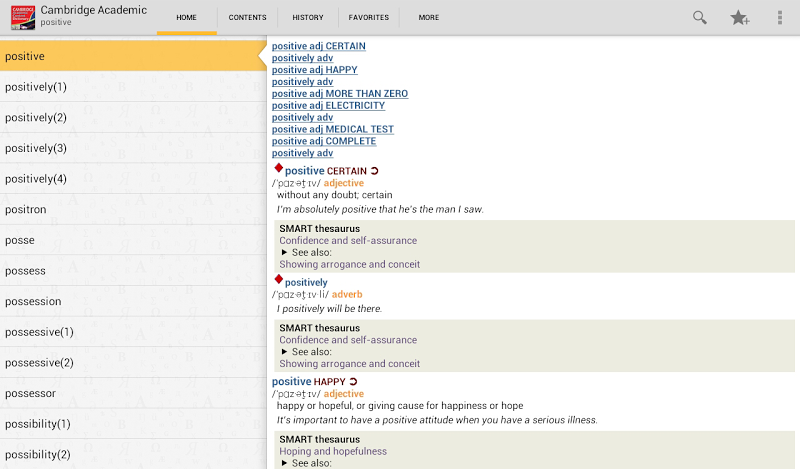The image size is (800, 469).
Task: Tap the Cambridge dictionary app icon
Action: point(23,18)
